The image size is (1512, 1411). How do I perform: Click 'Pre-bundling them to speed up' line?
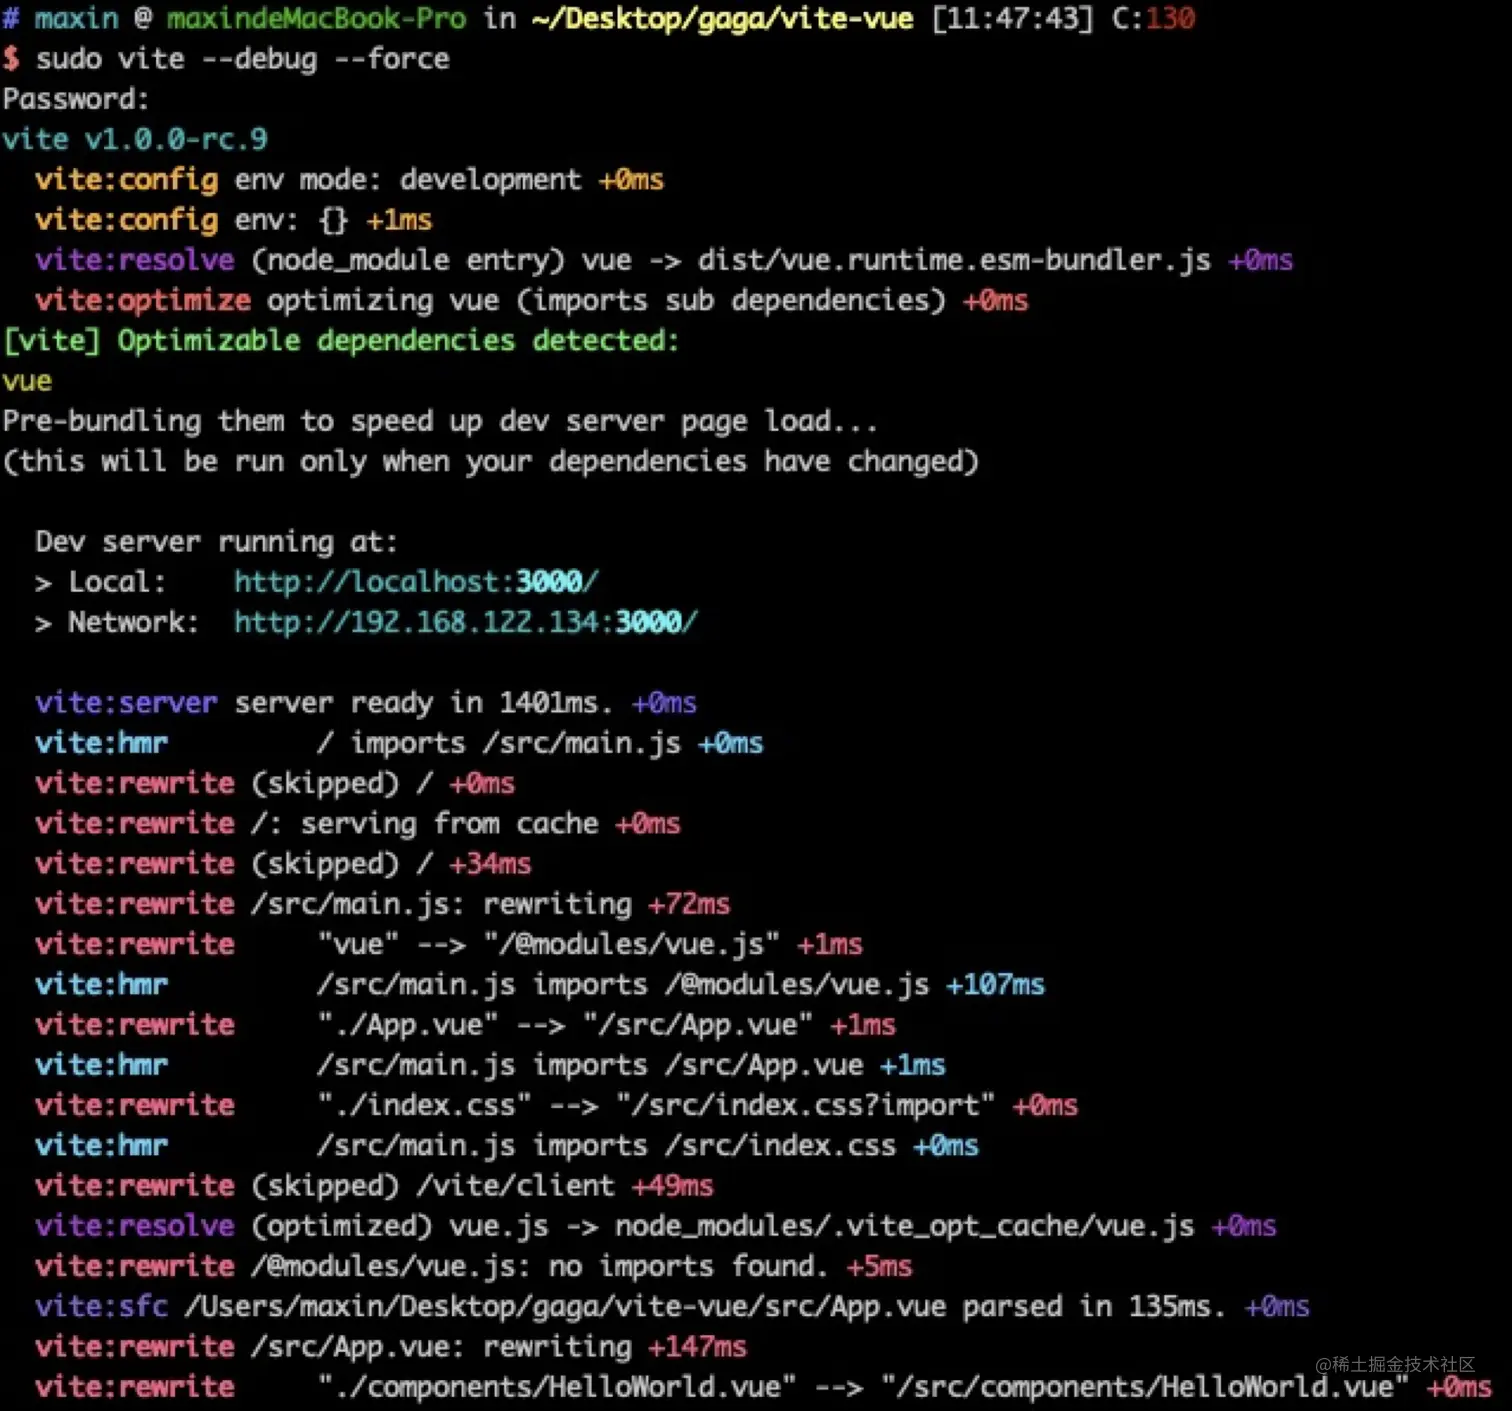440,421
